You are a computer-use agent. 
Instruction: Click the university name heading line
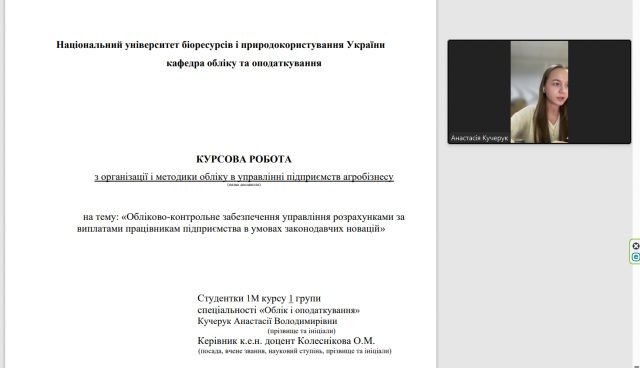point(220,44)
